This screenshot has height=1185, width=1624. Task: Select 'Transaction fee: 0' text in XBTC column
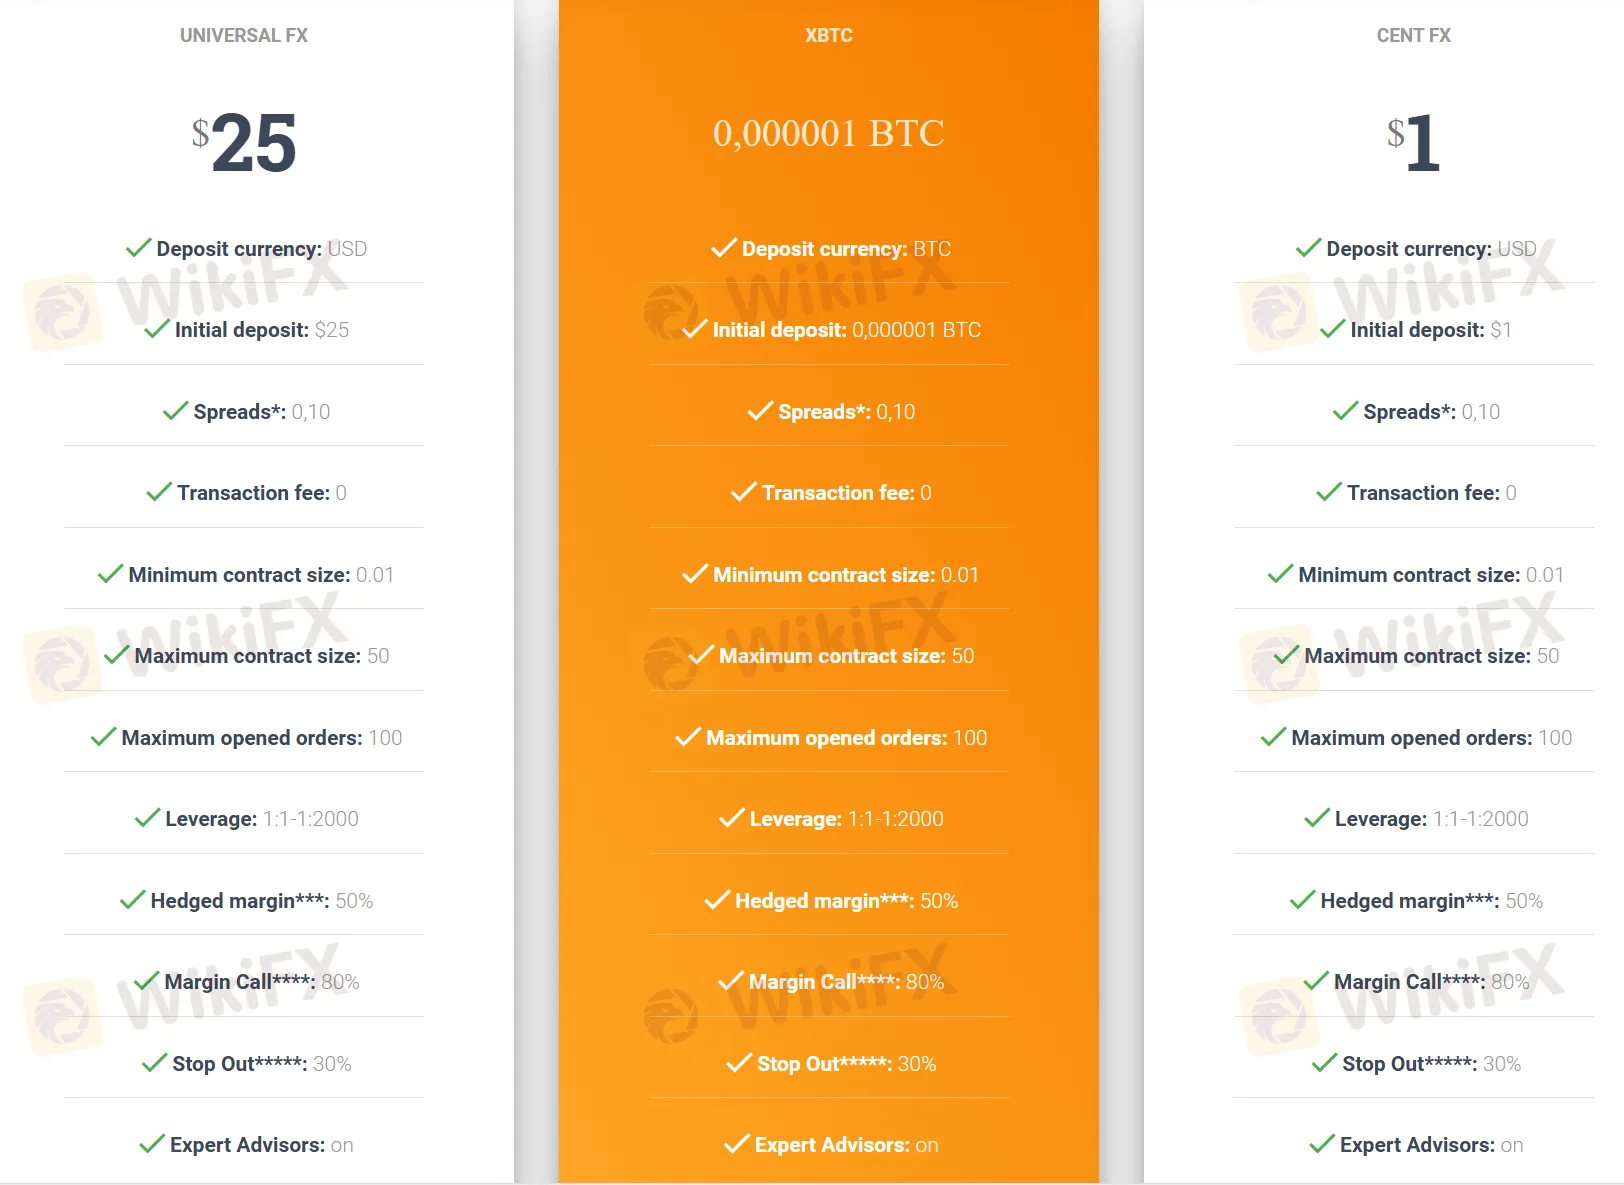click(x=847, y=493)
